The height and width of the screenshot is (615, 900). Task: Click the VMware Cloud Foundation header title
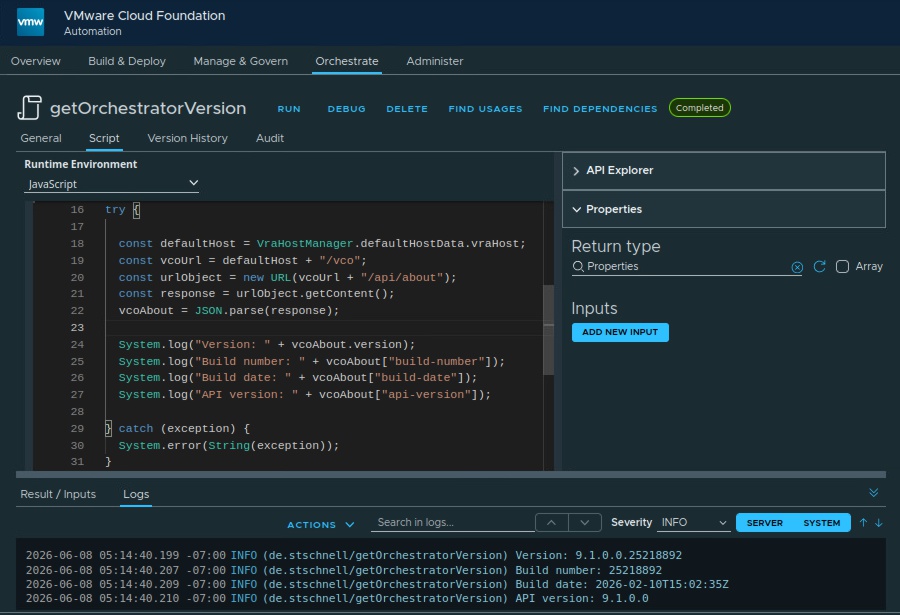(x=145, y=16)
